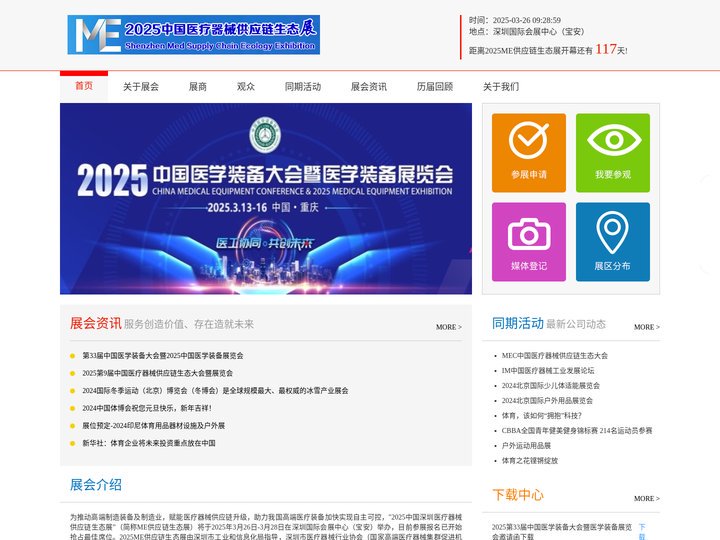Click the venue text 深圳国际会展中心（宝安）
The width and height of the screenshot is (720, 540).
click(539, 32)
